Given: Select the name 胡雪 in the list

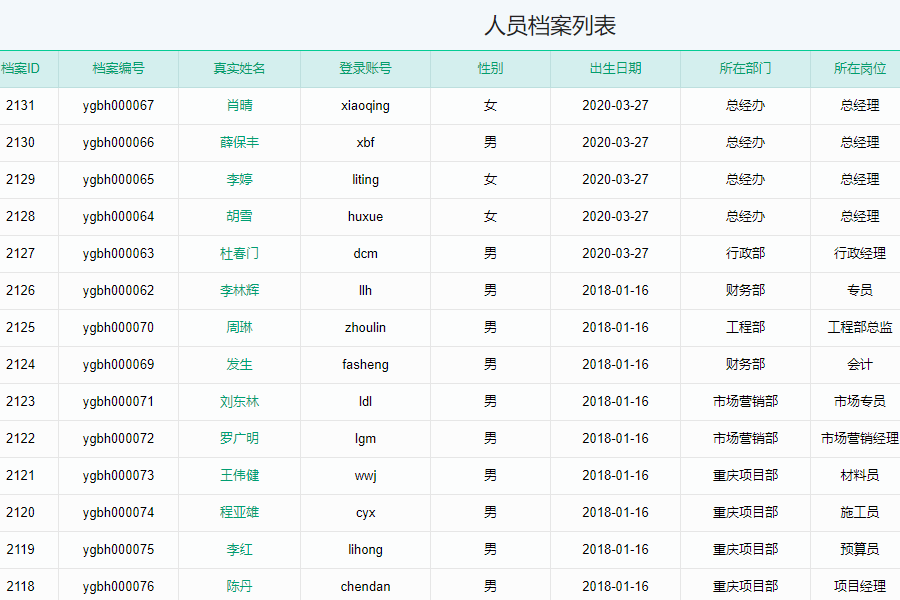Looking at the screenshot, I should point(239,217).
